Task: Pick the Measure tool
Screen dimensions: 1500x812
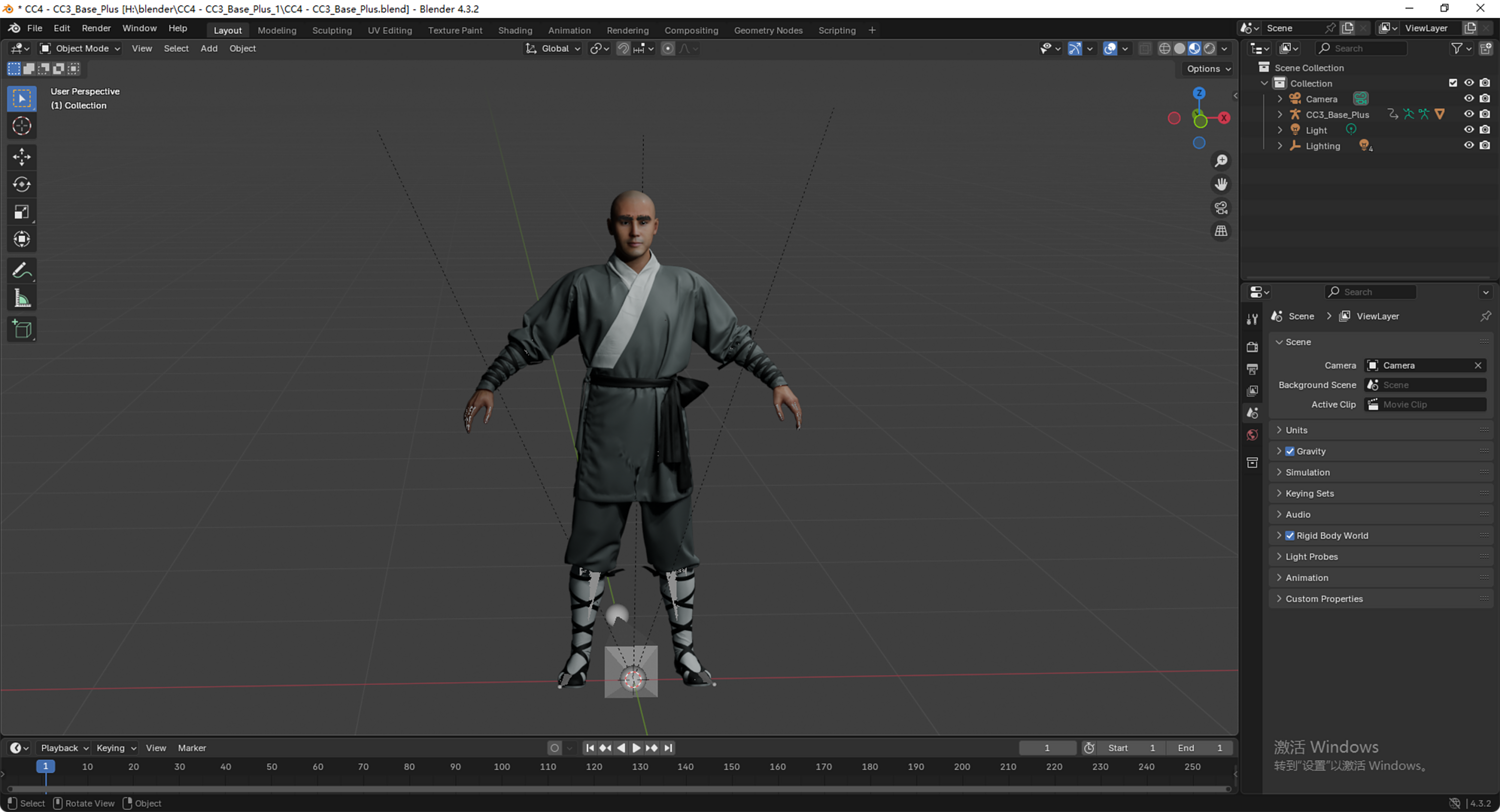Action: tap(22, 298)
